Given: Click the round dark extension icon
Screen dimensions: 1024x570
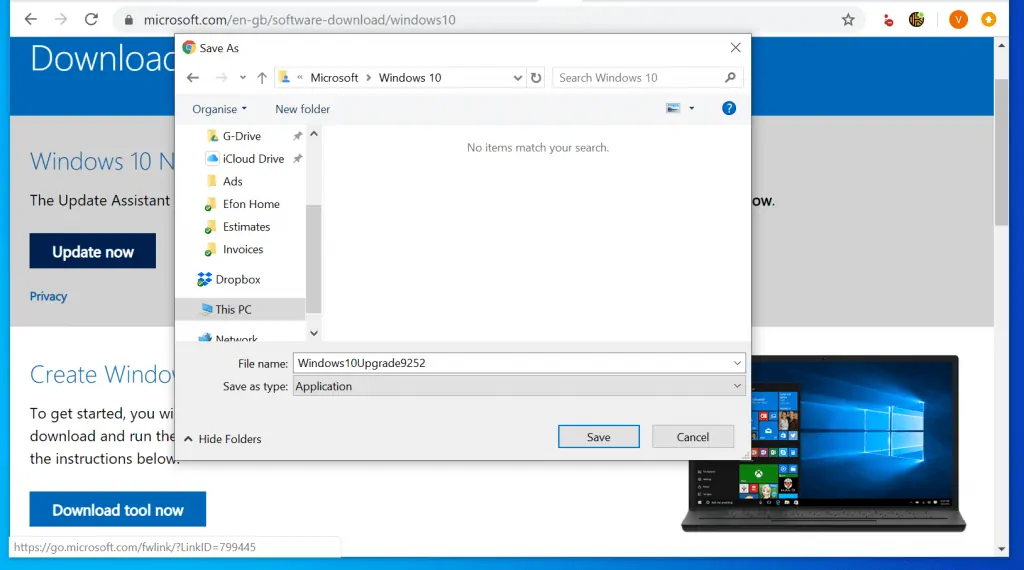Looking at the screenshot, I should (x=916, y=20).
